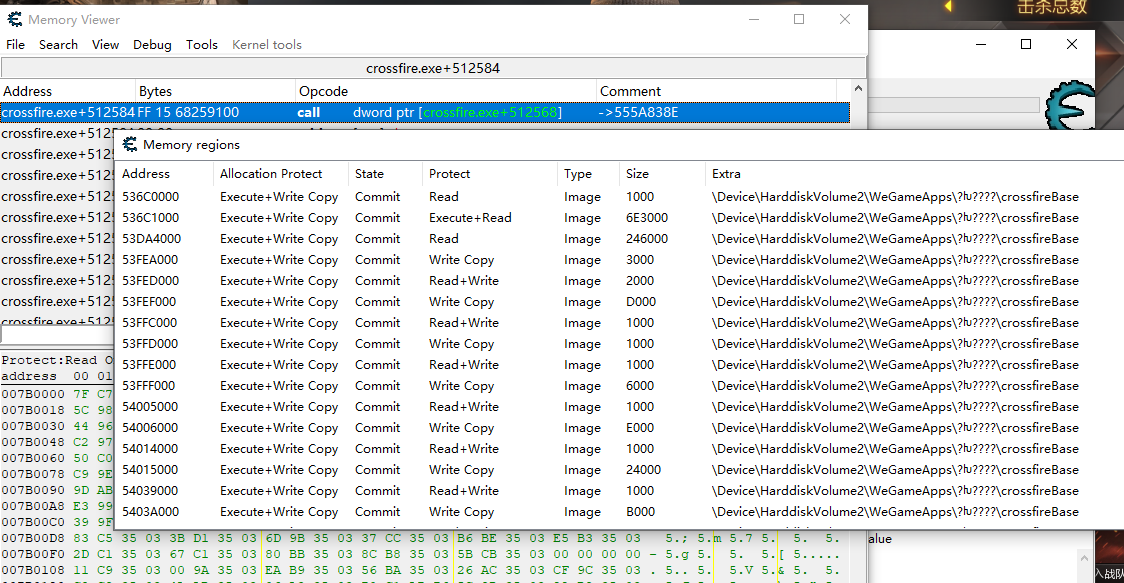Click hex dump row address 007B0018
This screenshot has width=1124, height=583.
33,410
